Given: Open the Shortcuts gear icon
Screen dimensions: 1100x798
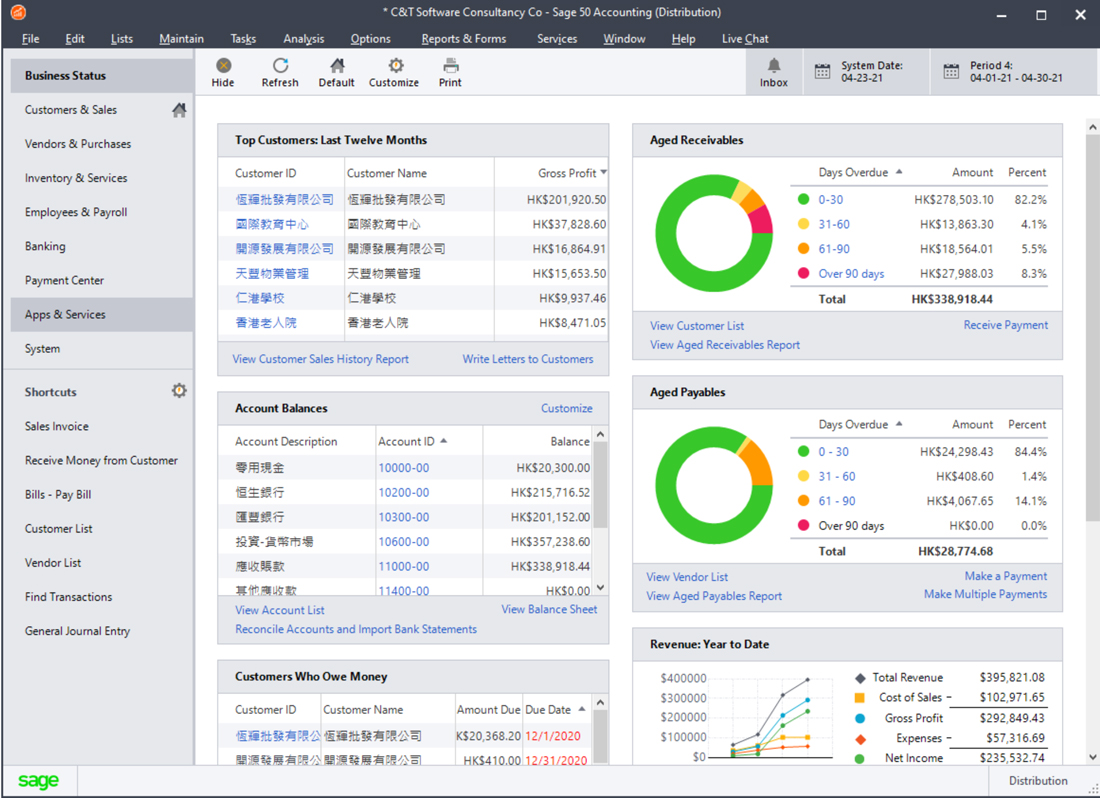Looking at the screenshot, I should click(178, 391).
